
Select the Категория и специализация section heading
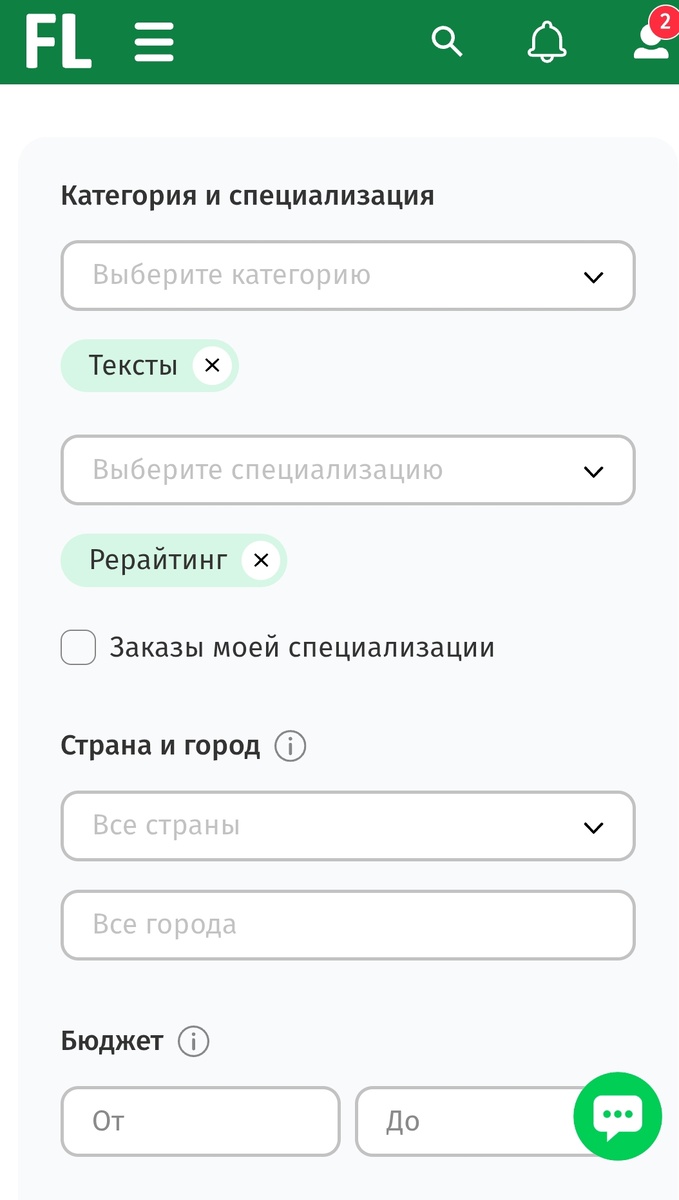click(248, 195)
